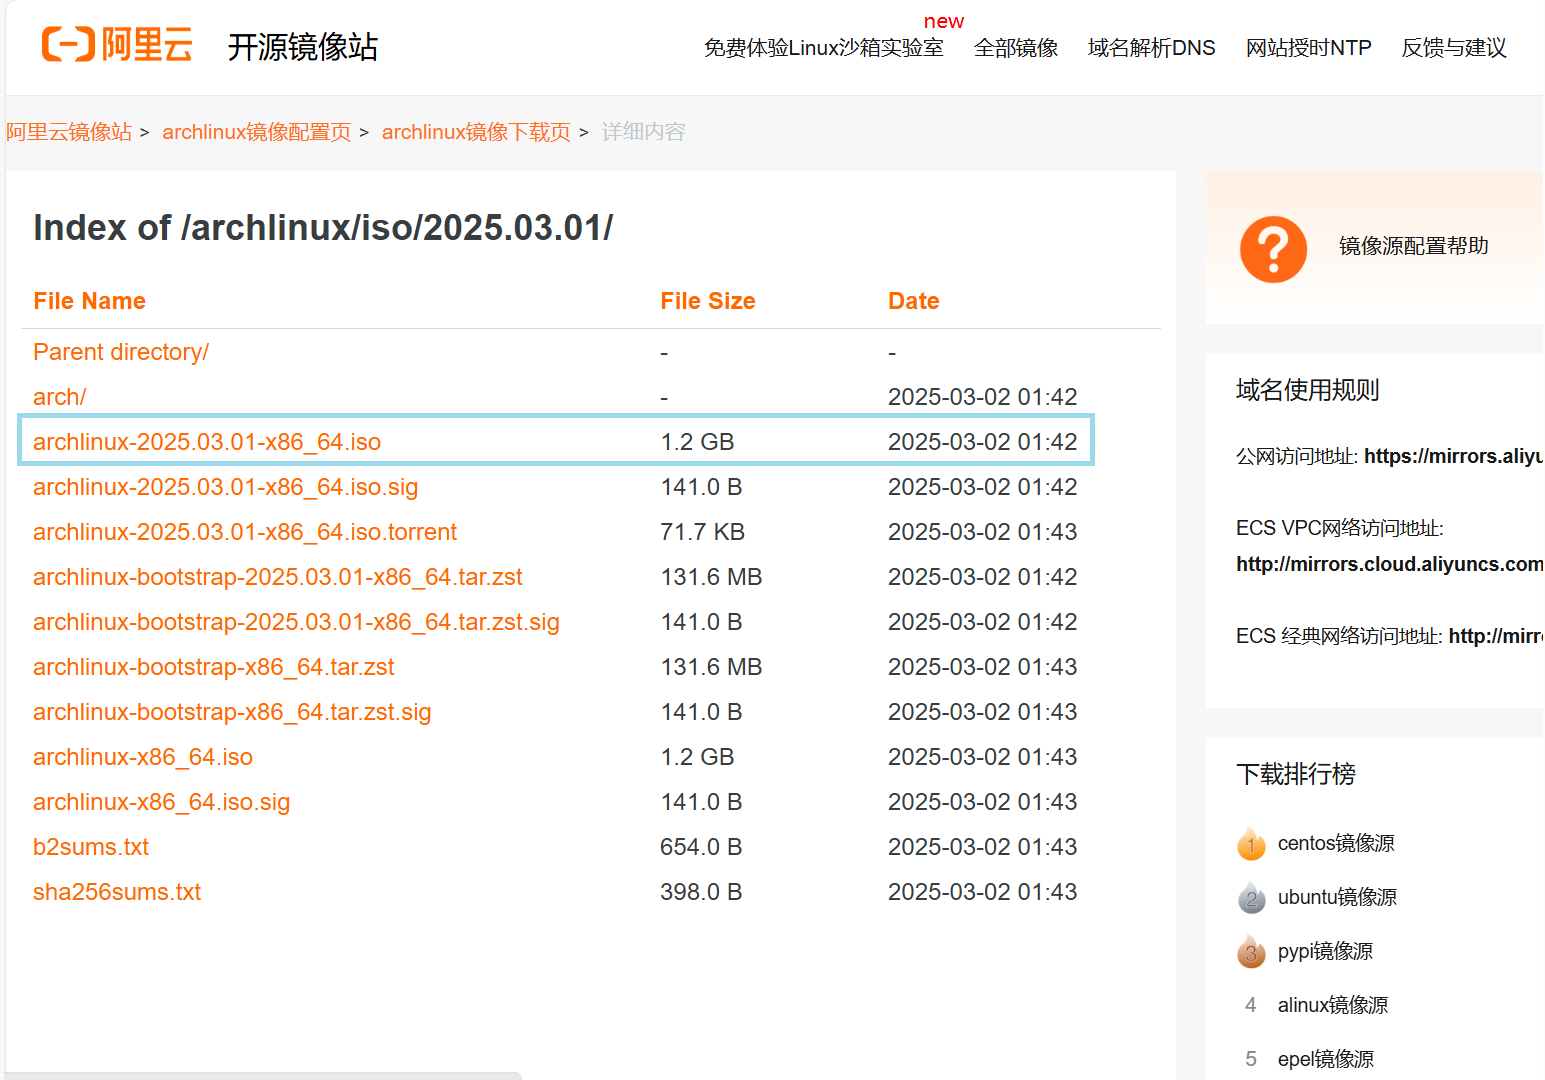Click 镜像源配置帮助 help link
The height and width of the screenshot is (1080, 1545).
tap(1413, 246)
